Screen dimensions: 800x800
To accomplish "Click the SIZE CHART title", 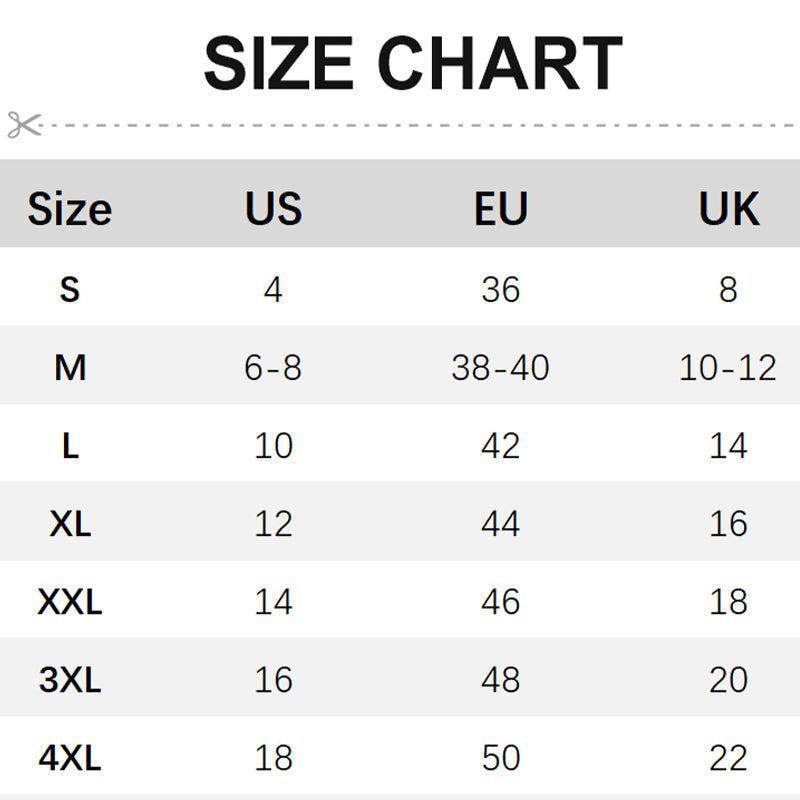I will (413, 64).
